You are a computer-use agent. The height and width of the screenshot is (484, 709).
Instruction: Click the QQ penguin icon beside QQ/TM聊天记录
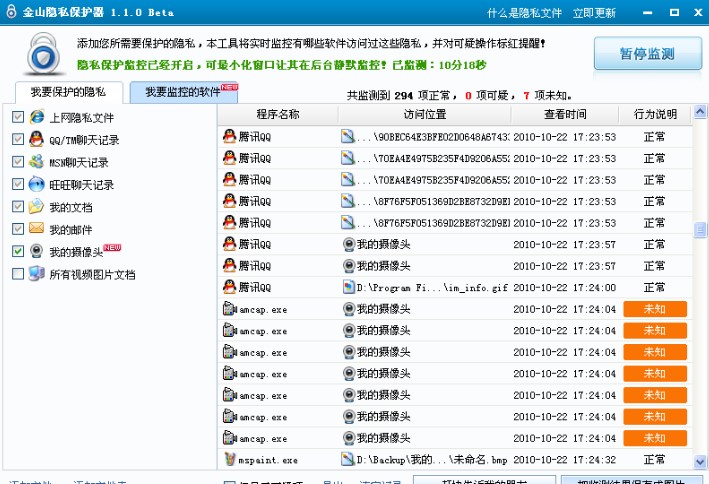pos(36,139)
